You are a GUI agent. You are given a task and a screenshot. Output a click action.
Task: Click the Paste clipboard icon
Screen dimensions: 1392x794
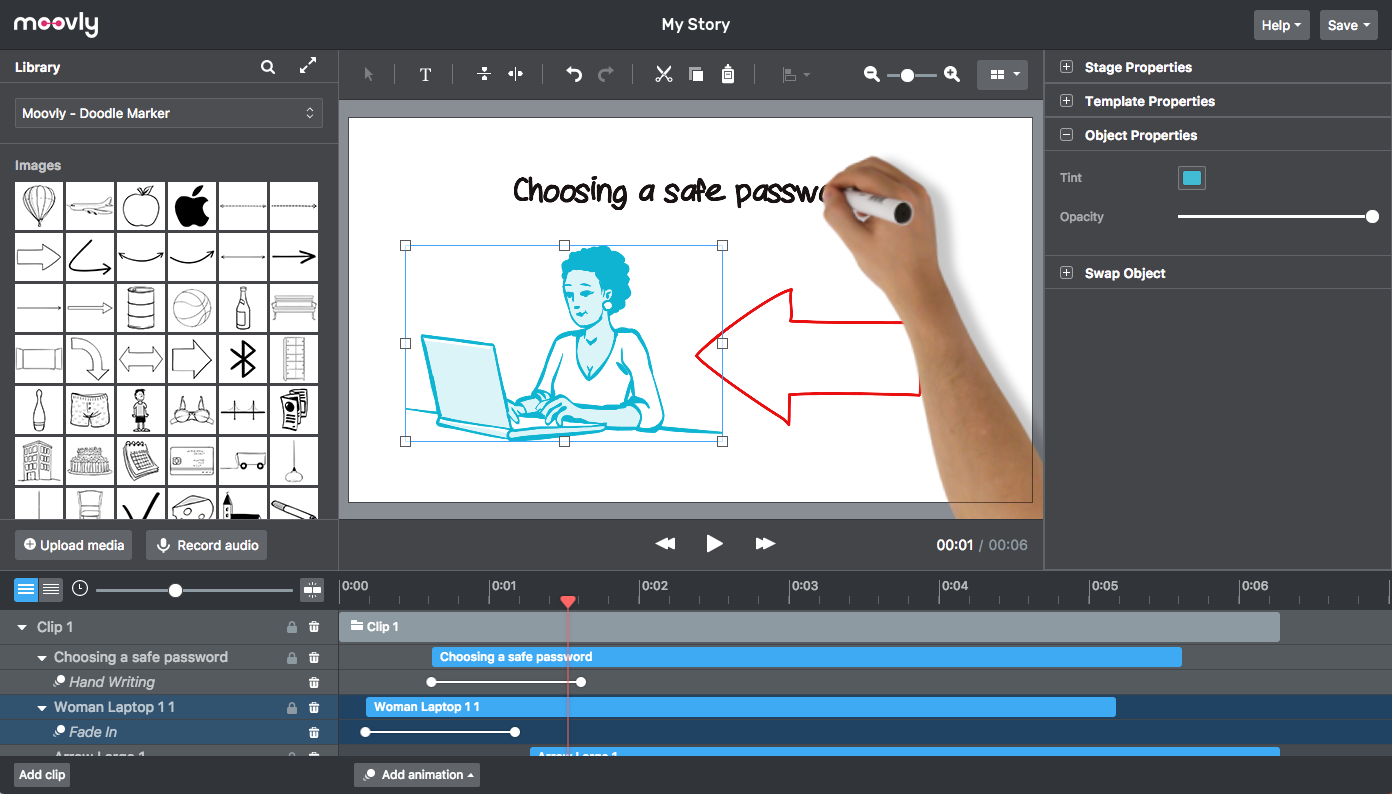pyautogui.click(x=728, y=74)
